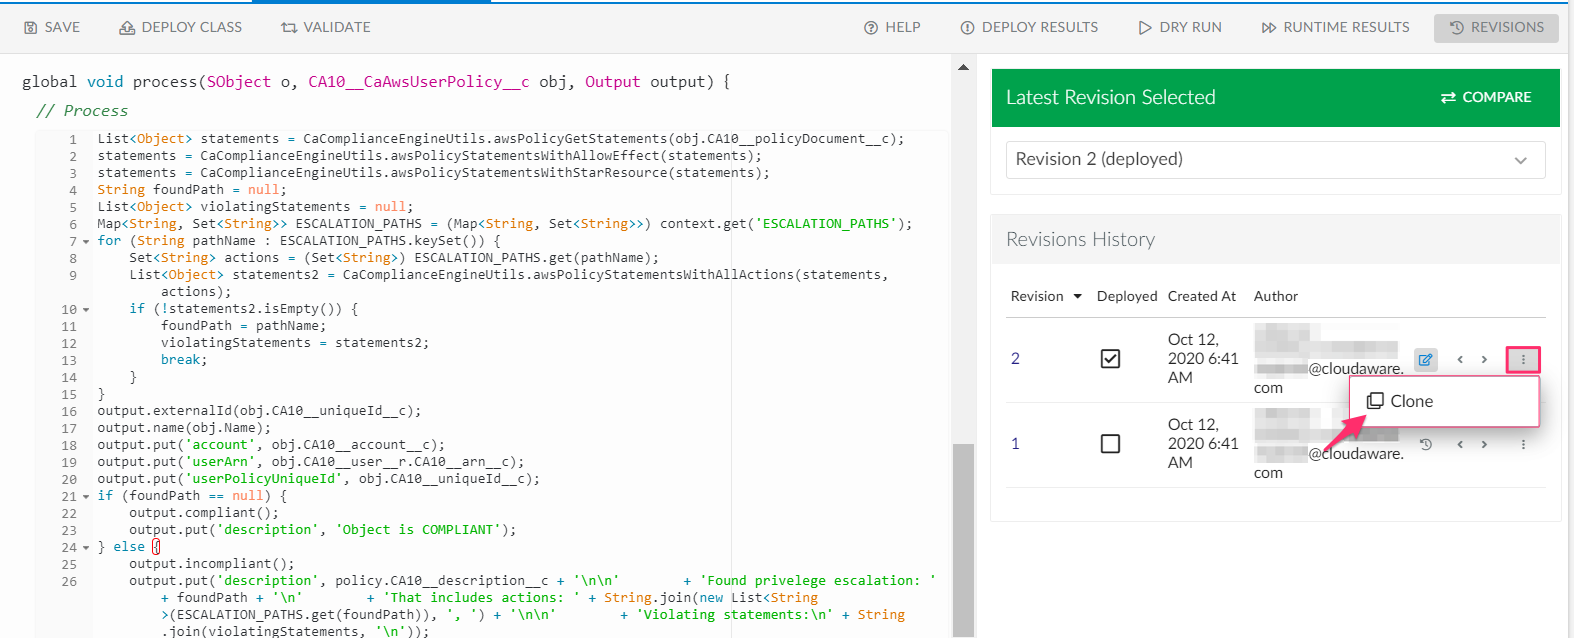This screenshot has width=1574, height=638.
Task: Open the revision 1 link
Action: (x=1015, y=444)
